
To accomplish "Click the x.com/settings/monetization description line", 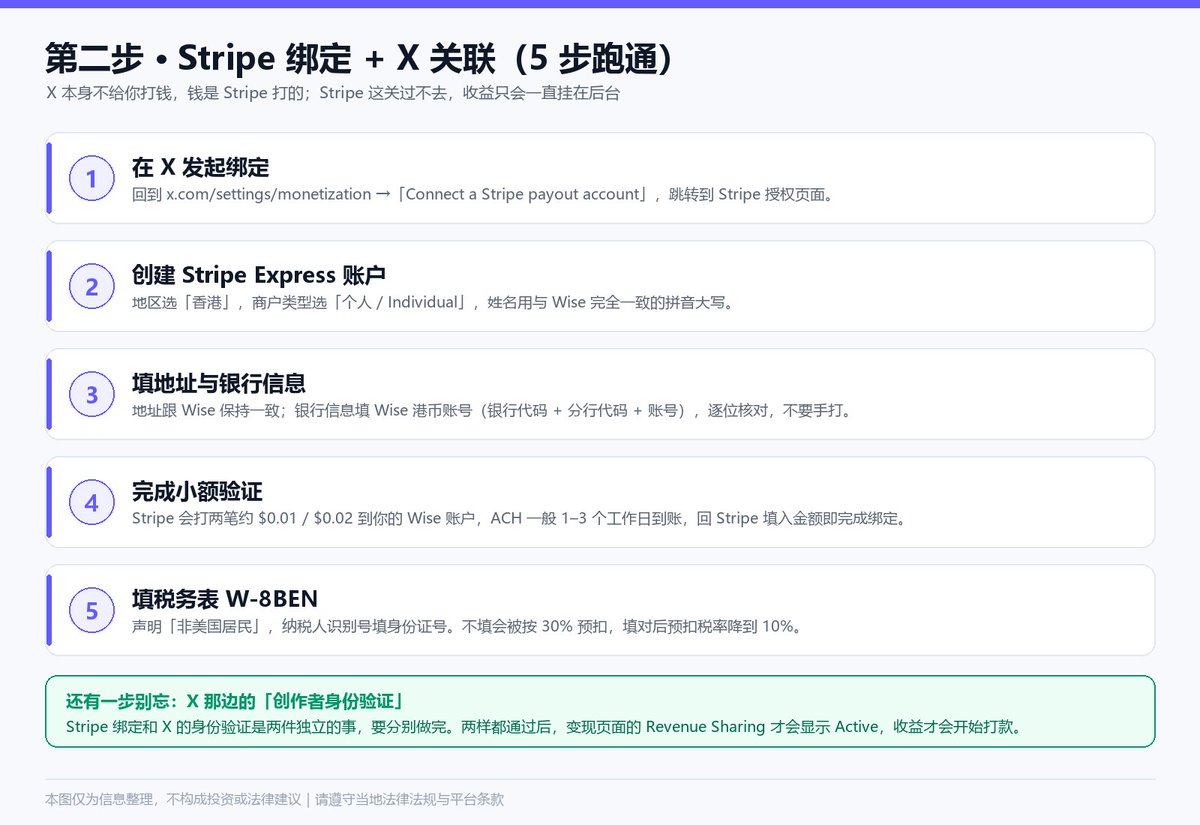I will pos(483,194).
